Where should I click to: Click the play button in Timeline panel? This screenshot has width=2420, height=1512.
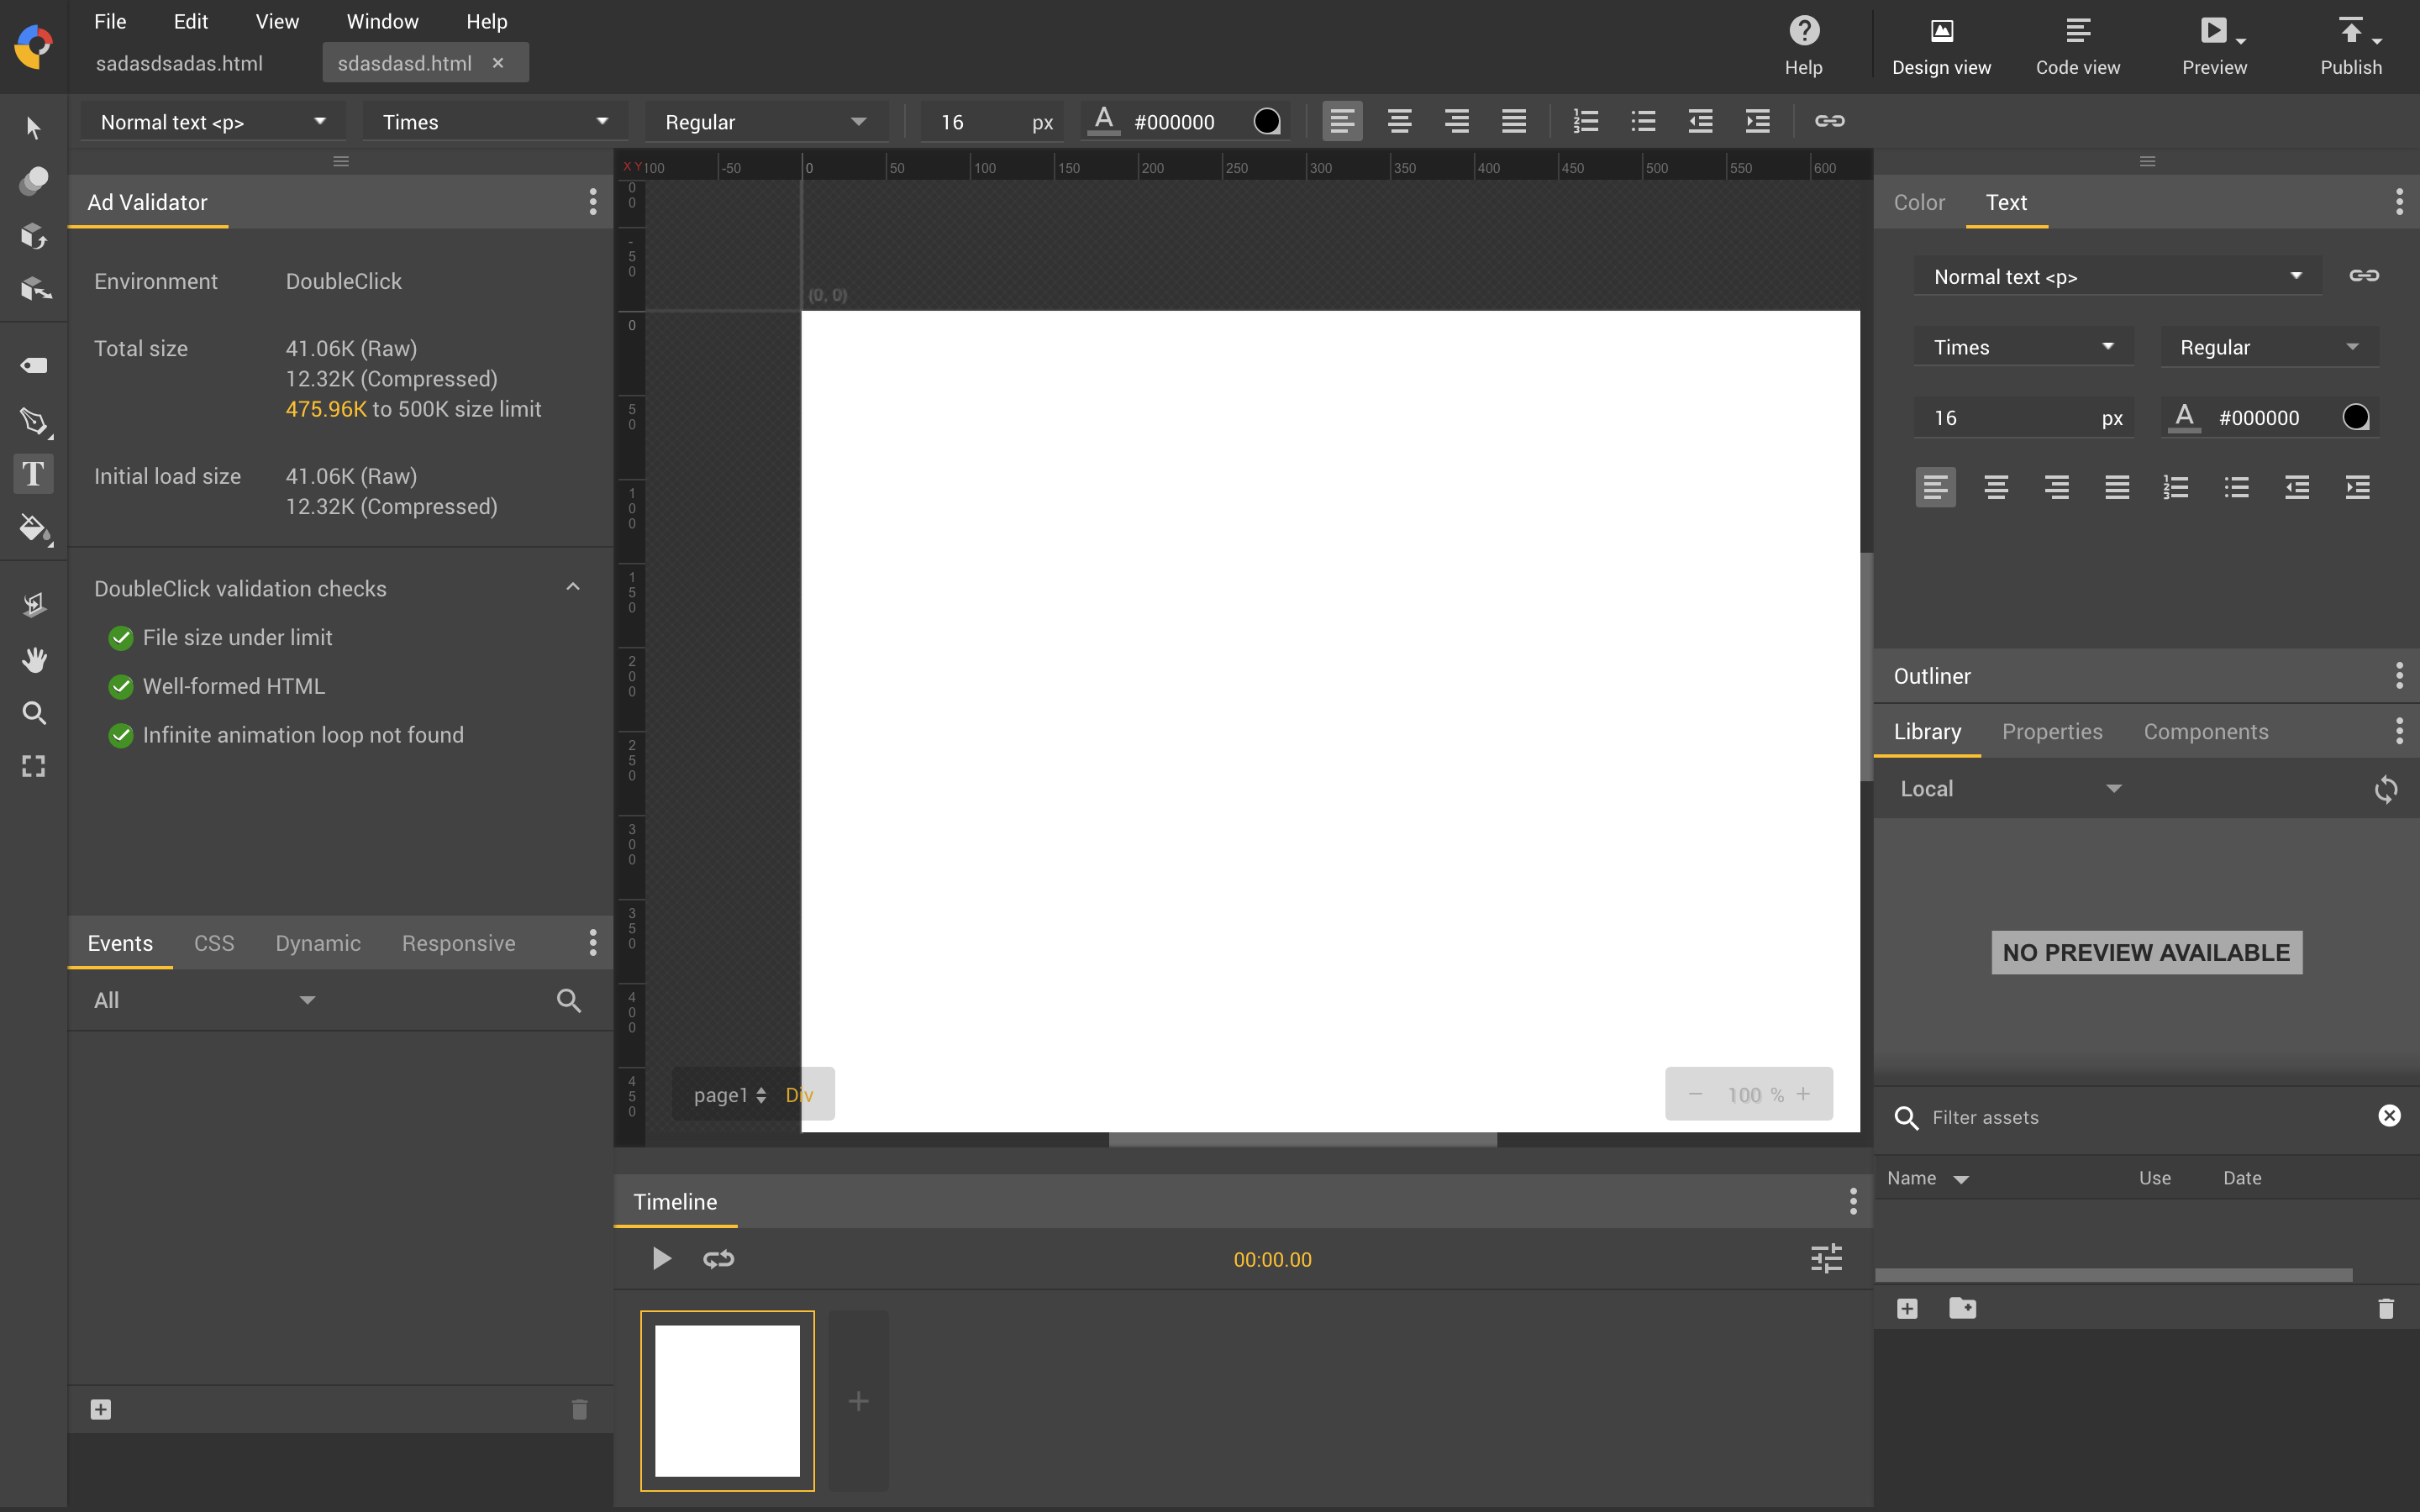point(660,1257)
